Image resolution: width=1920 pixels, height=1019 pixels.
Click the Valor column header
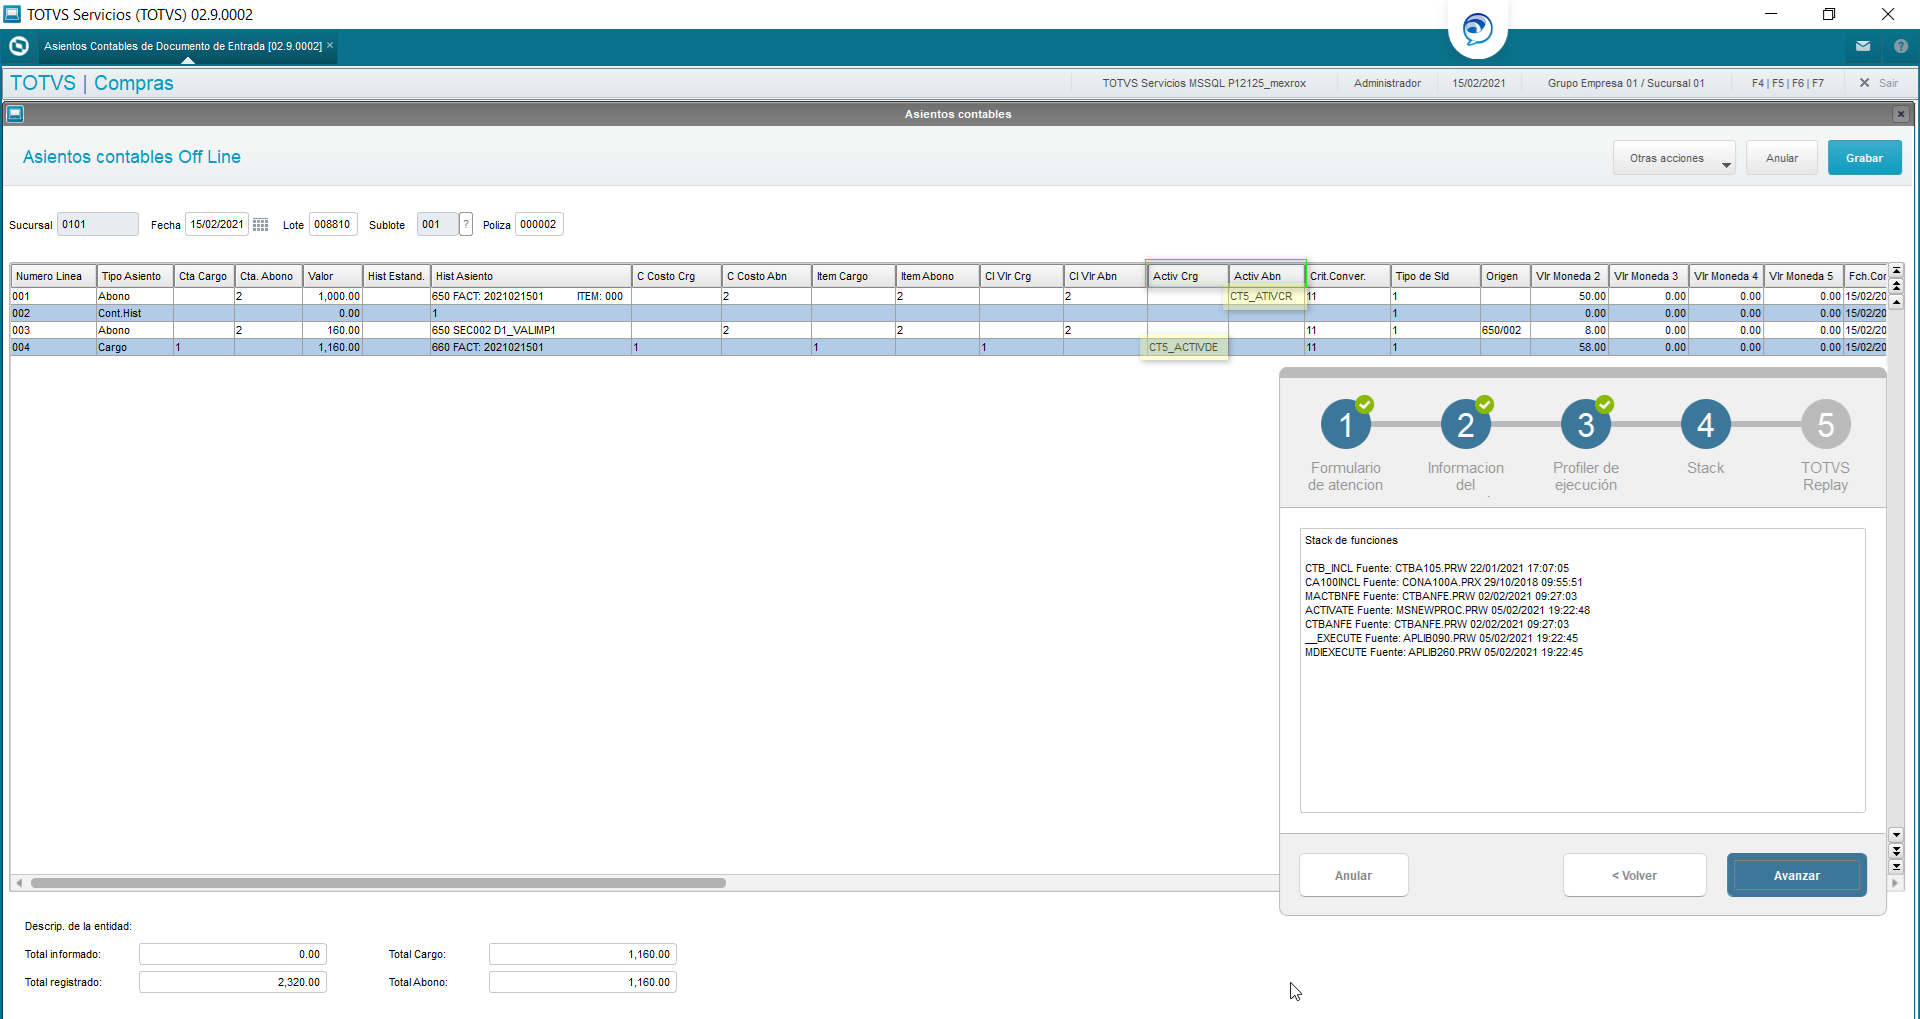click(332, 276)
